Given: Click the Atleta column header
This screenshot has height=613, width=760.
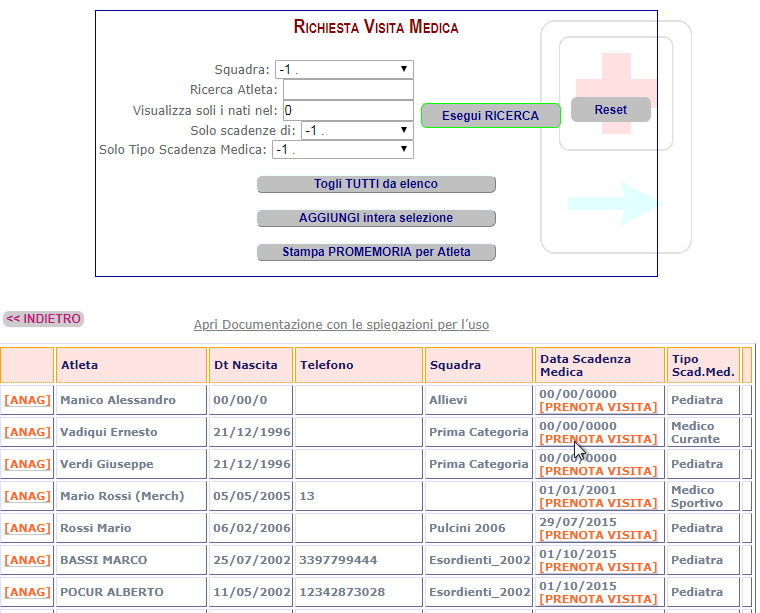Looking at the screenshot, I should click(x=131, y=365).
